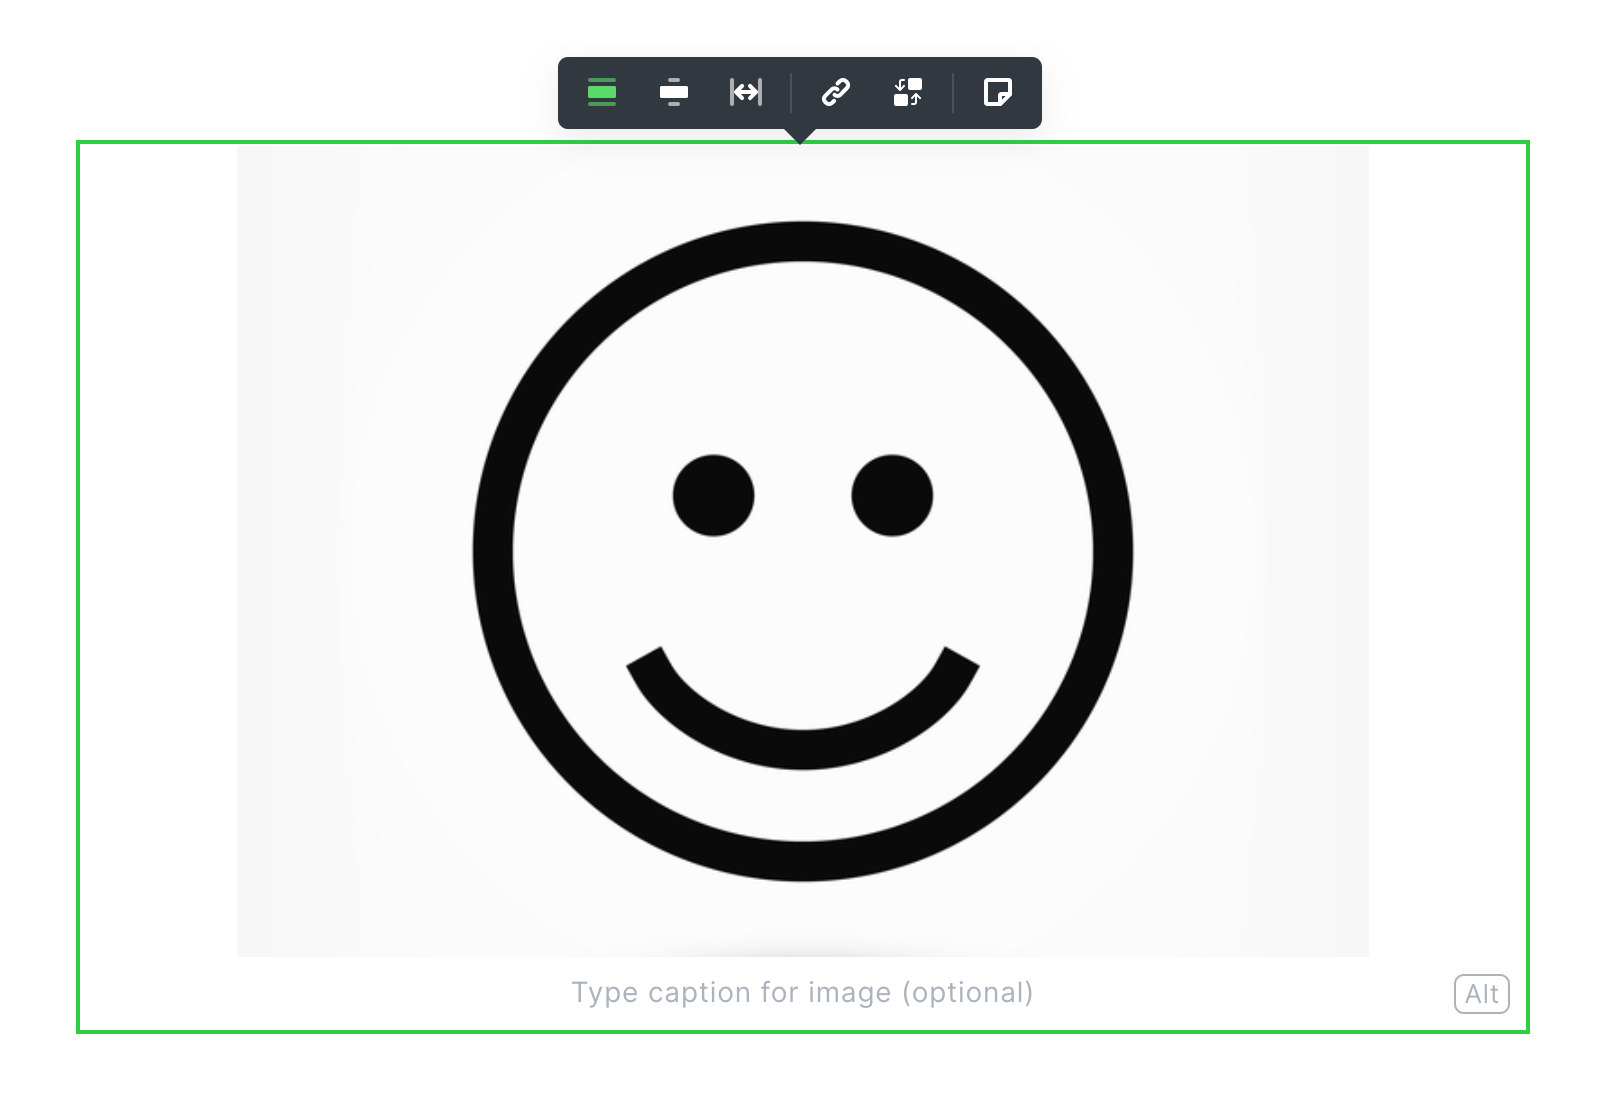Click the right edge of smiley's circle outline
This screenshot has width=1618, height=1114.
click(x=1112, y=552)
